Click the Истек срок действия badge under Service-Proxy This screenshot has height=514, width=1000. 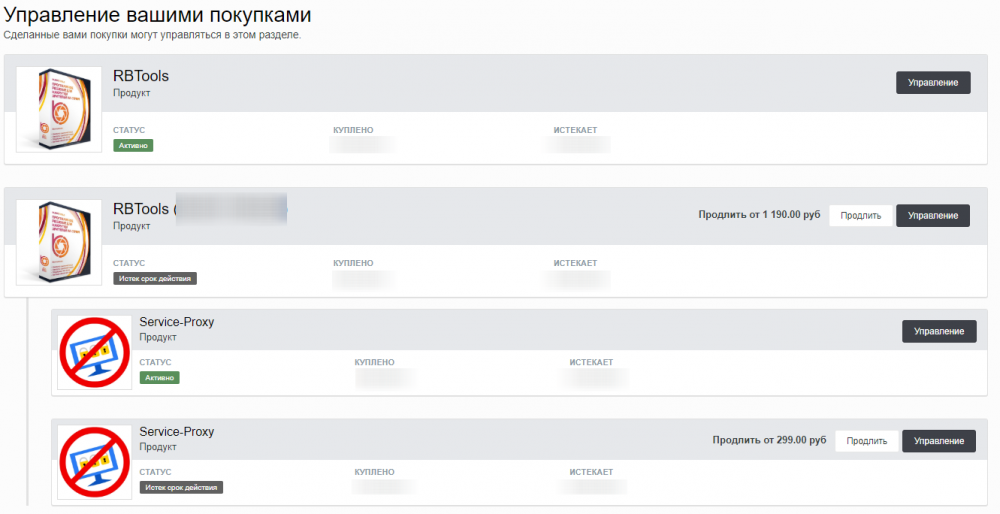[x=181, y=487]
